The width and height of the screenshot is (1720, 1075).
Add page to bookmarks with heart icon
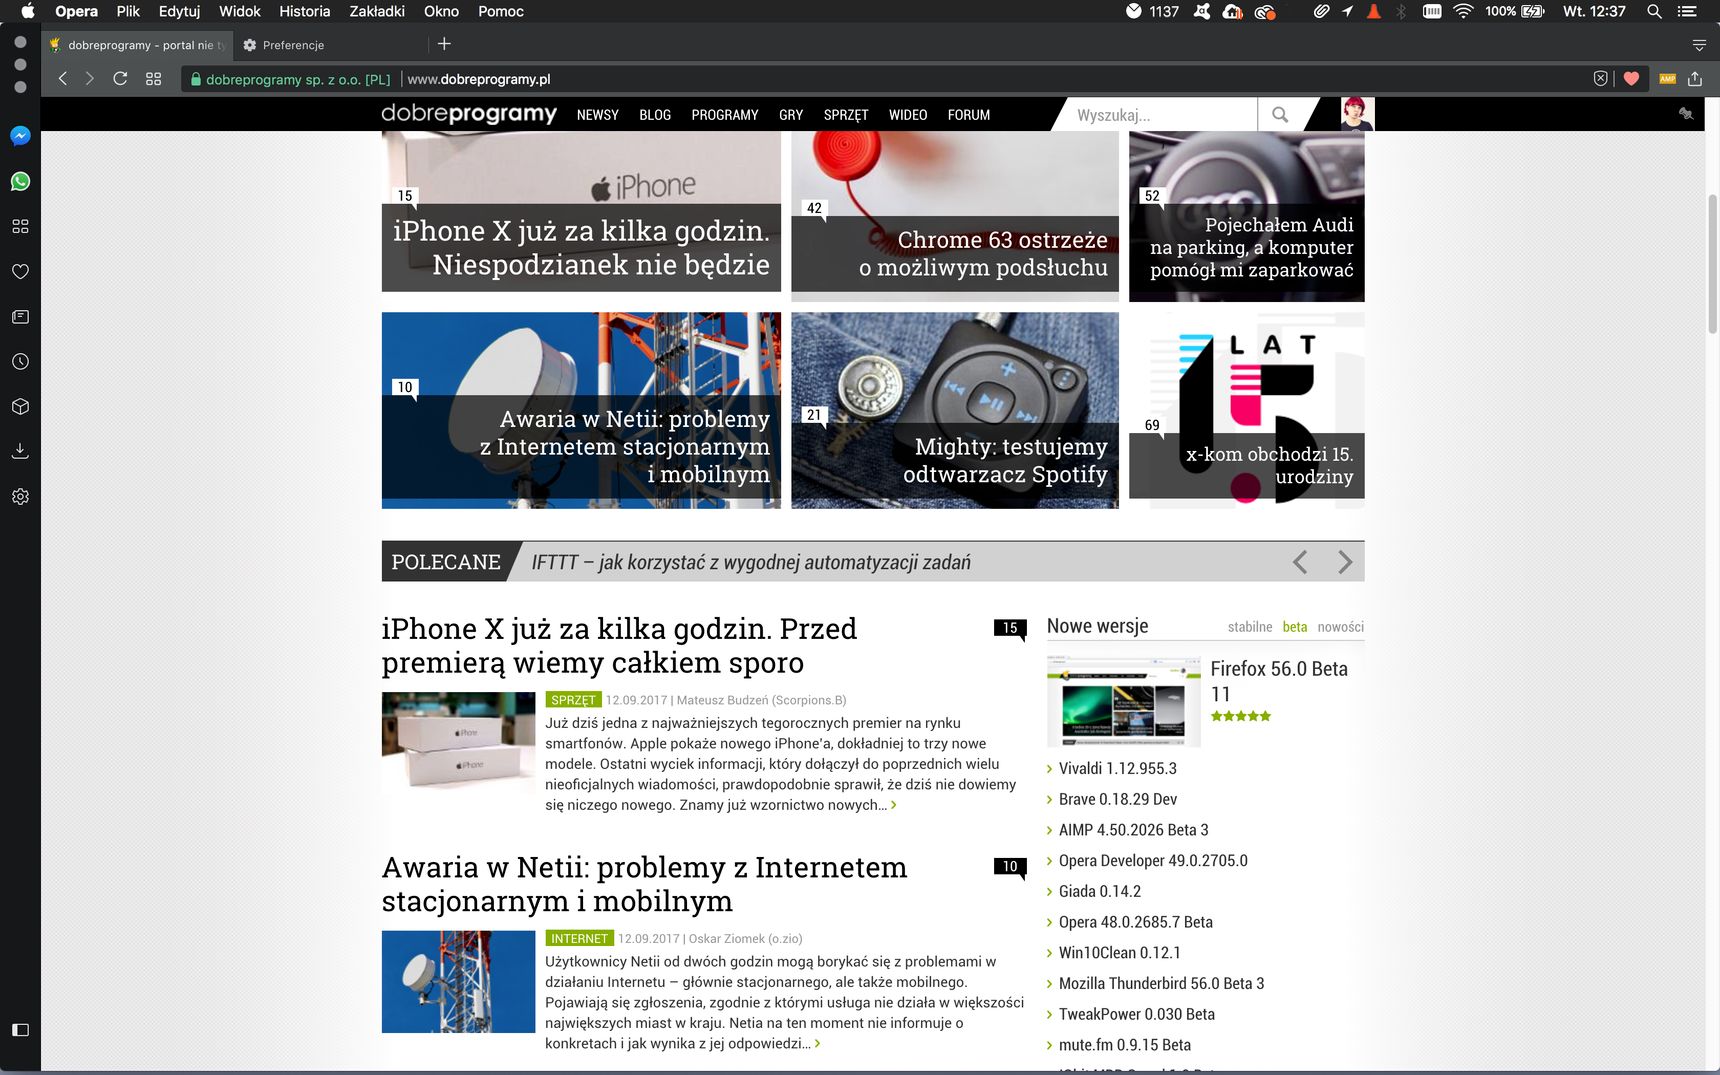(x=1631, y=78)
